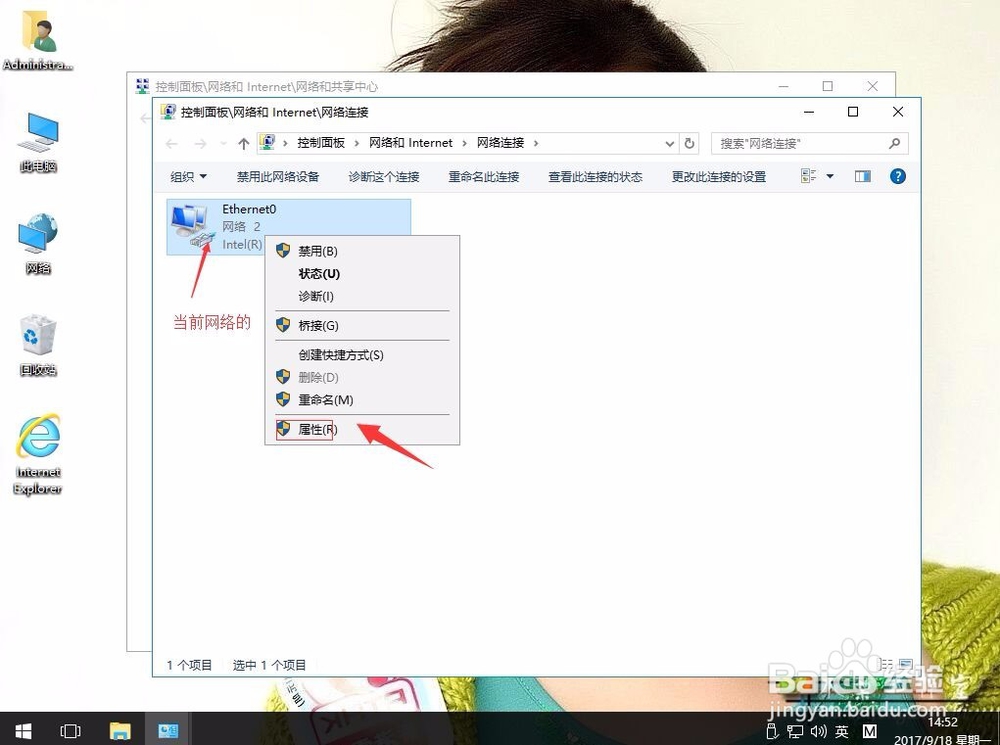Go back in network connections window
Viewport: 1000px width, 745px height.
coord(172,144)
